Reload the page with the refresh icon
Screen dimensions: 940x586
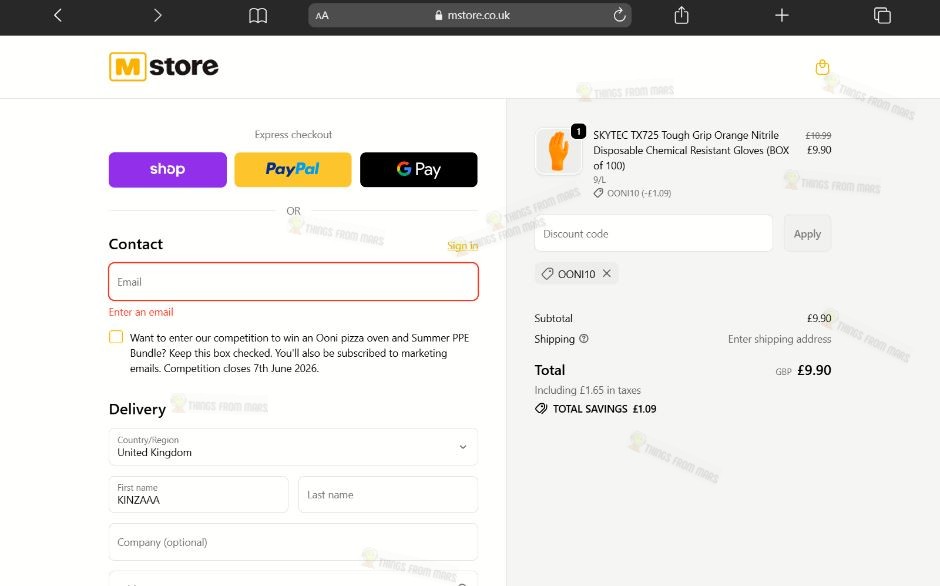click(619, 15)
